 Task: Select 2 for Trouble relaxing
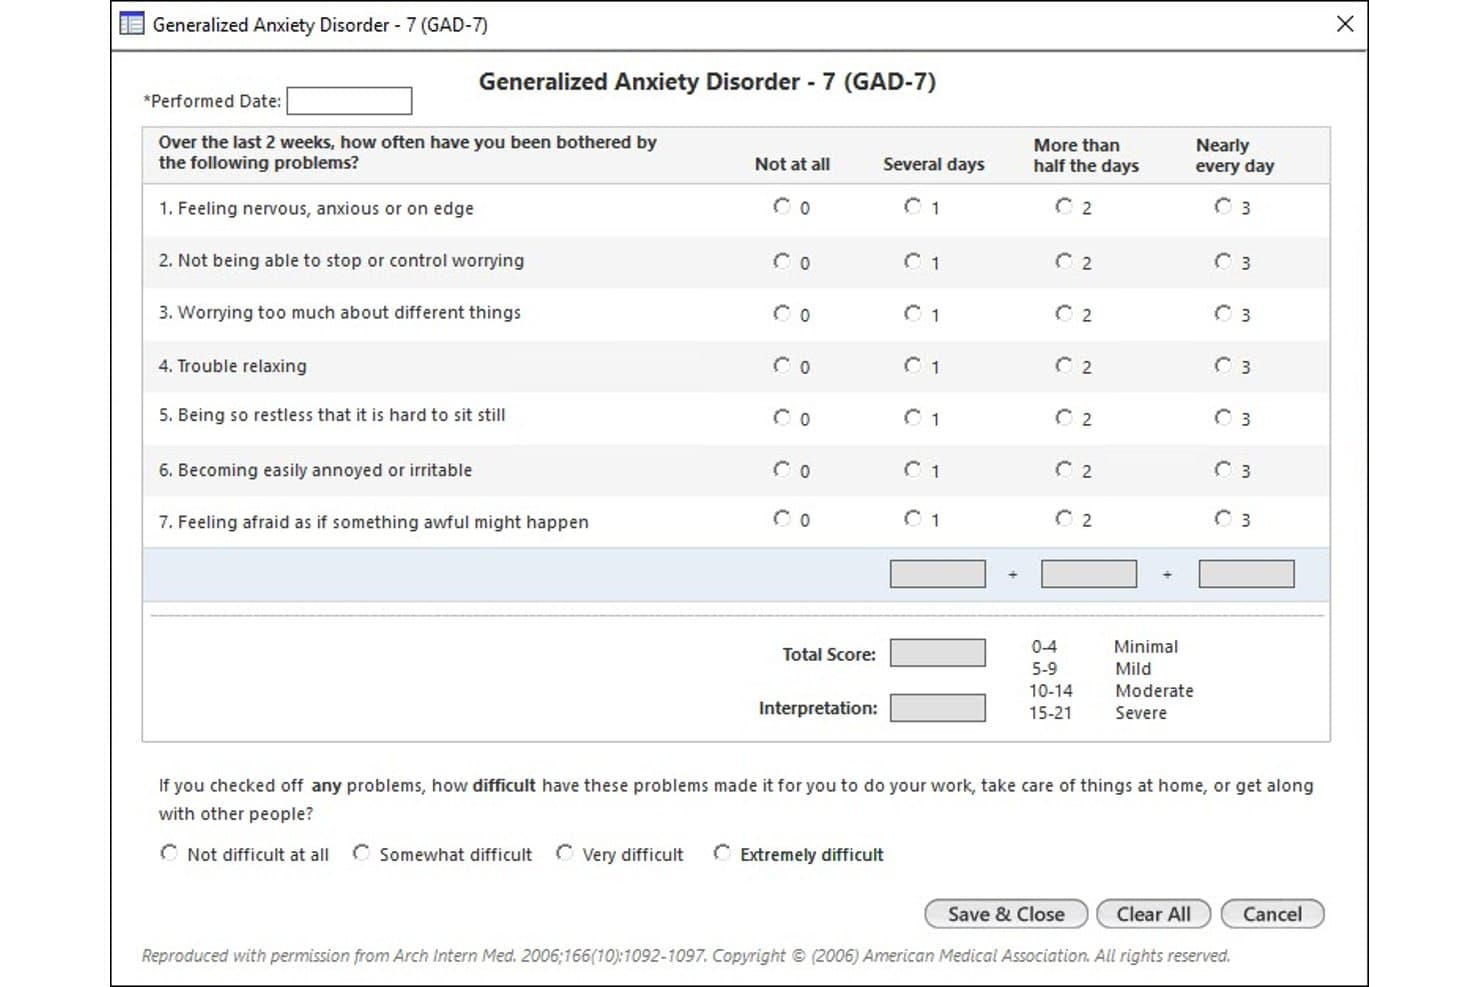(1063, 365)
